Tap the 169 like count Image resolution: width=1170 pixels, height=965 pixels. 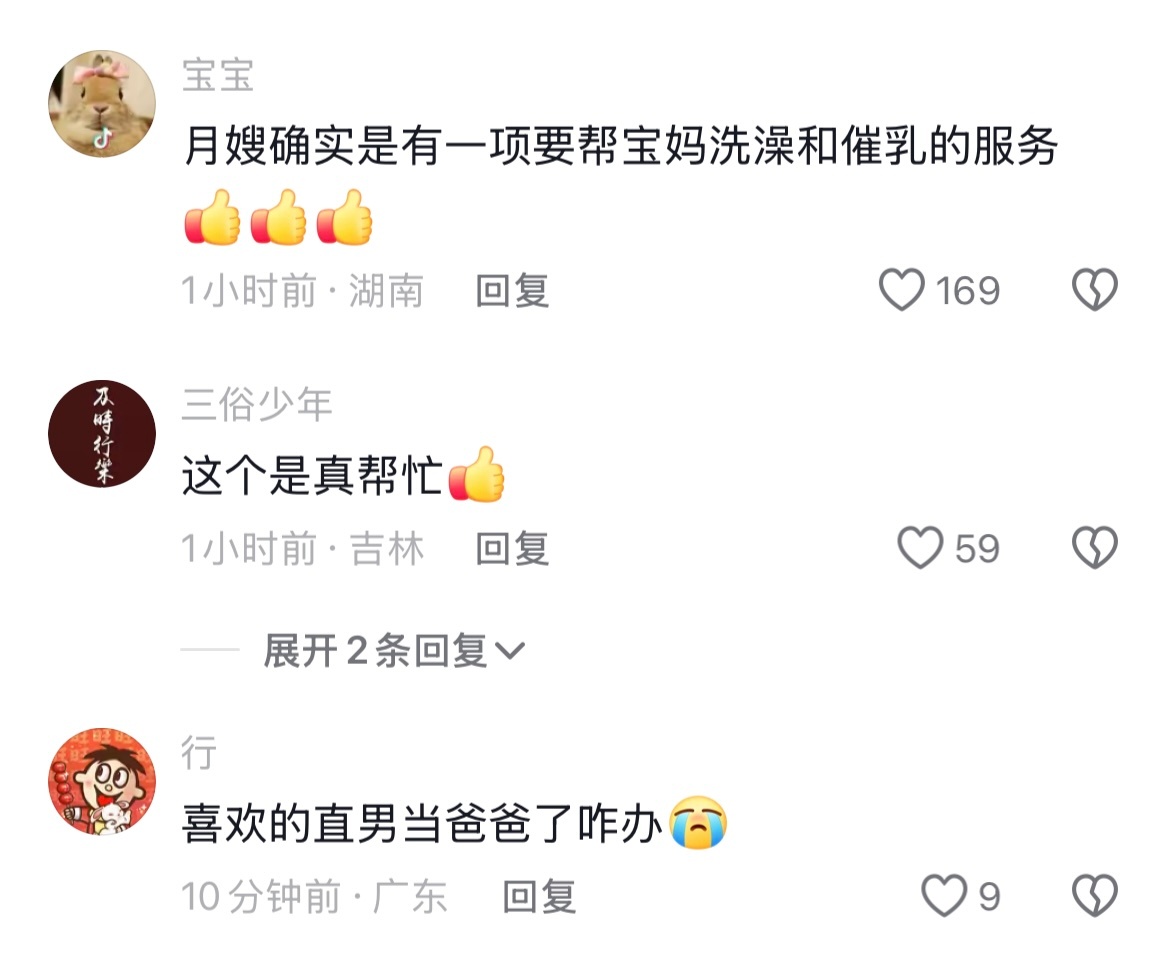point(968,290)
